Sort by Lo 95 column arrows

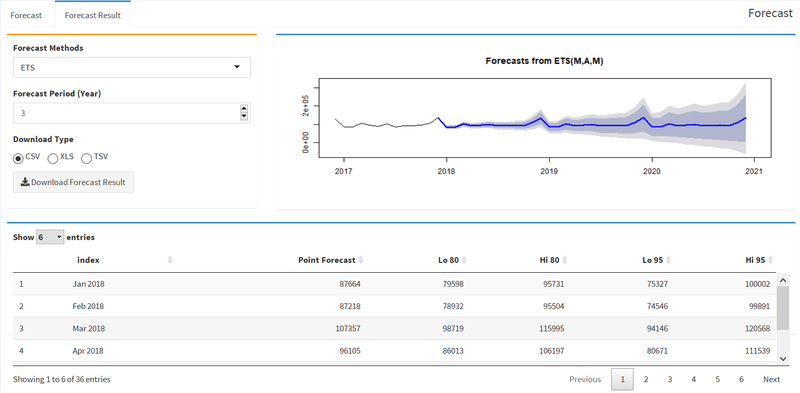(668, 260)
